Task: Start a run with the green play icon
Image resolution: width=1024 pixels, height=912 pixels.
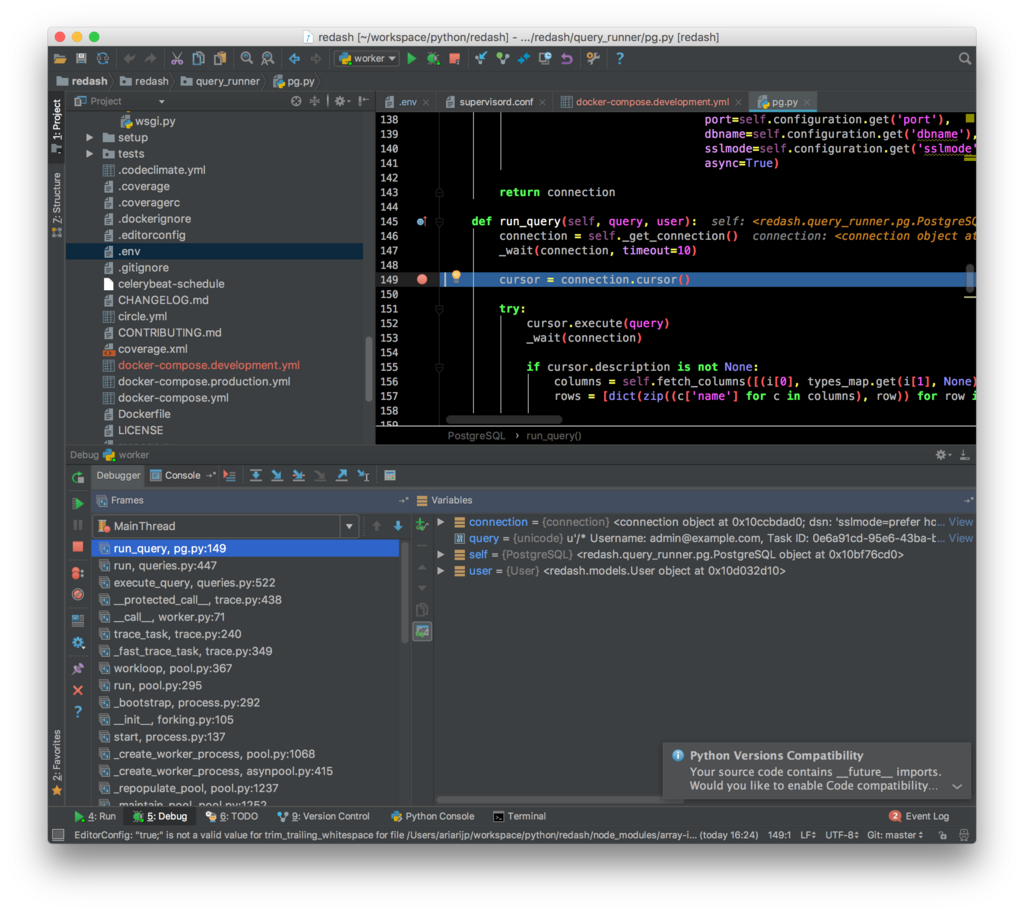Action: 411,59
